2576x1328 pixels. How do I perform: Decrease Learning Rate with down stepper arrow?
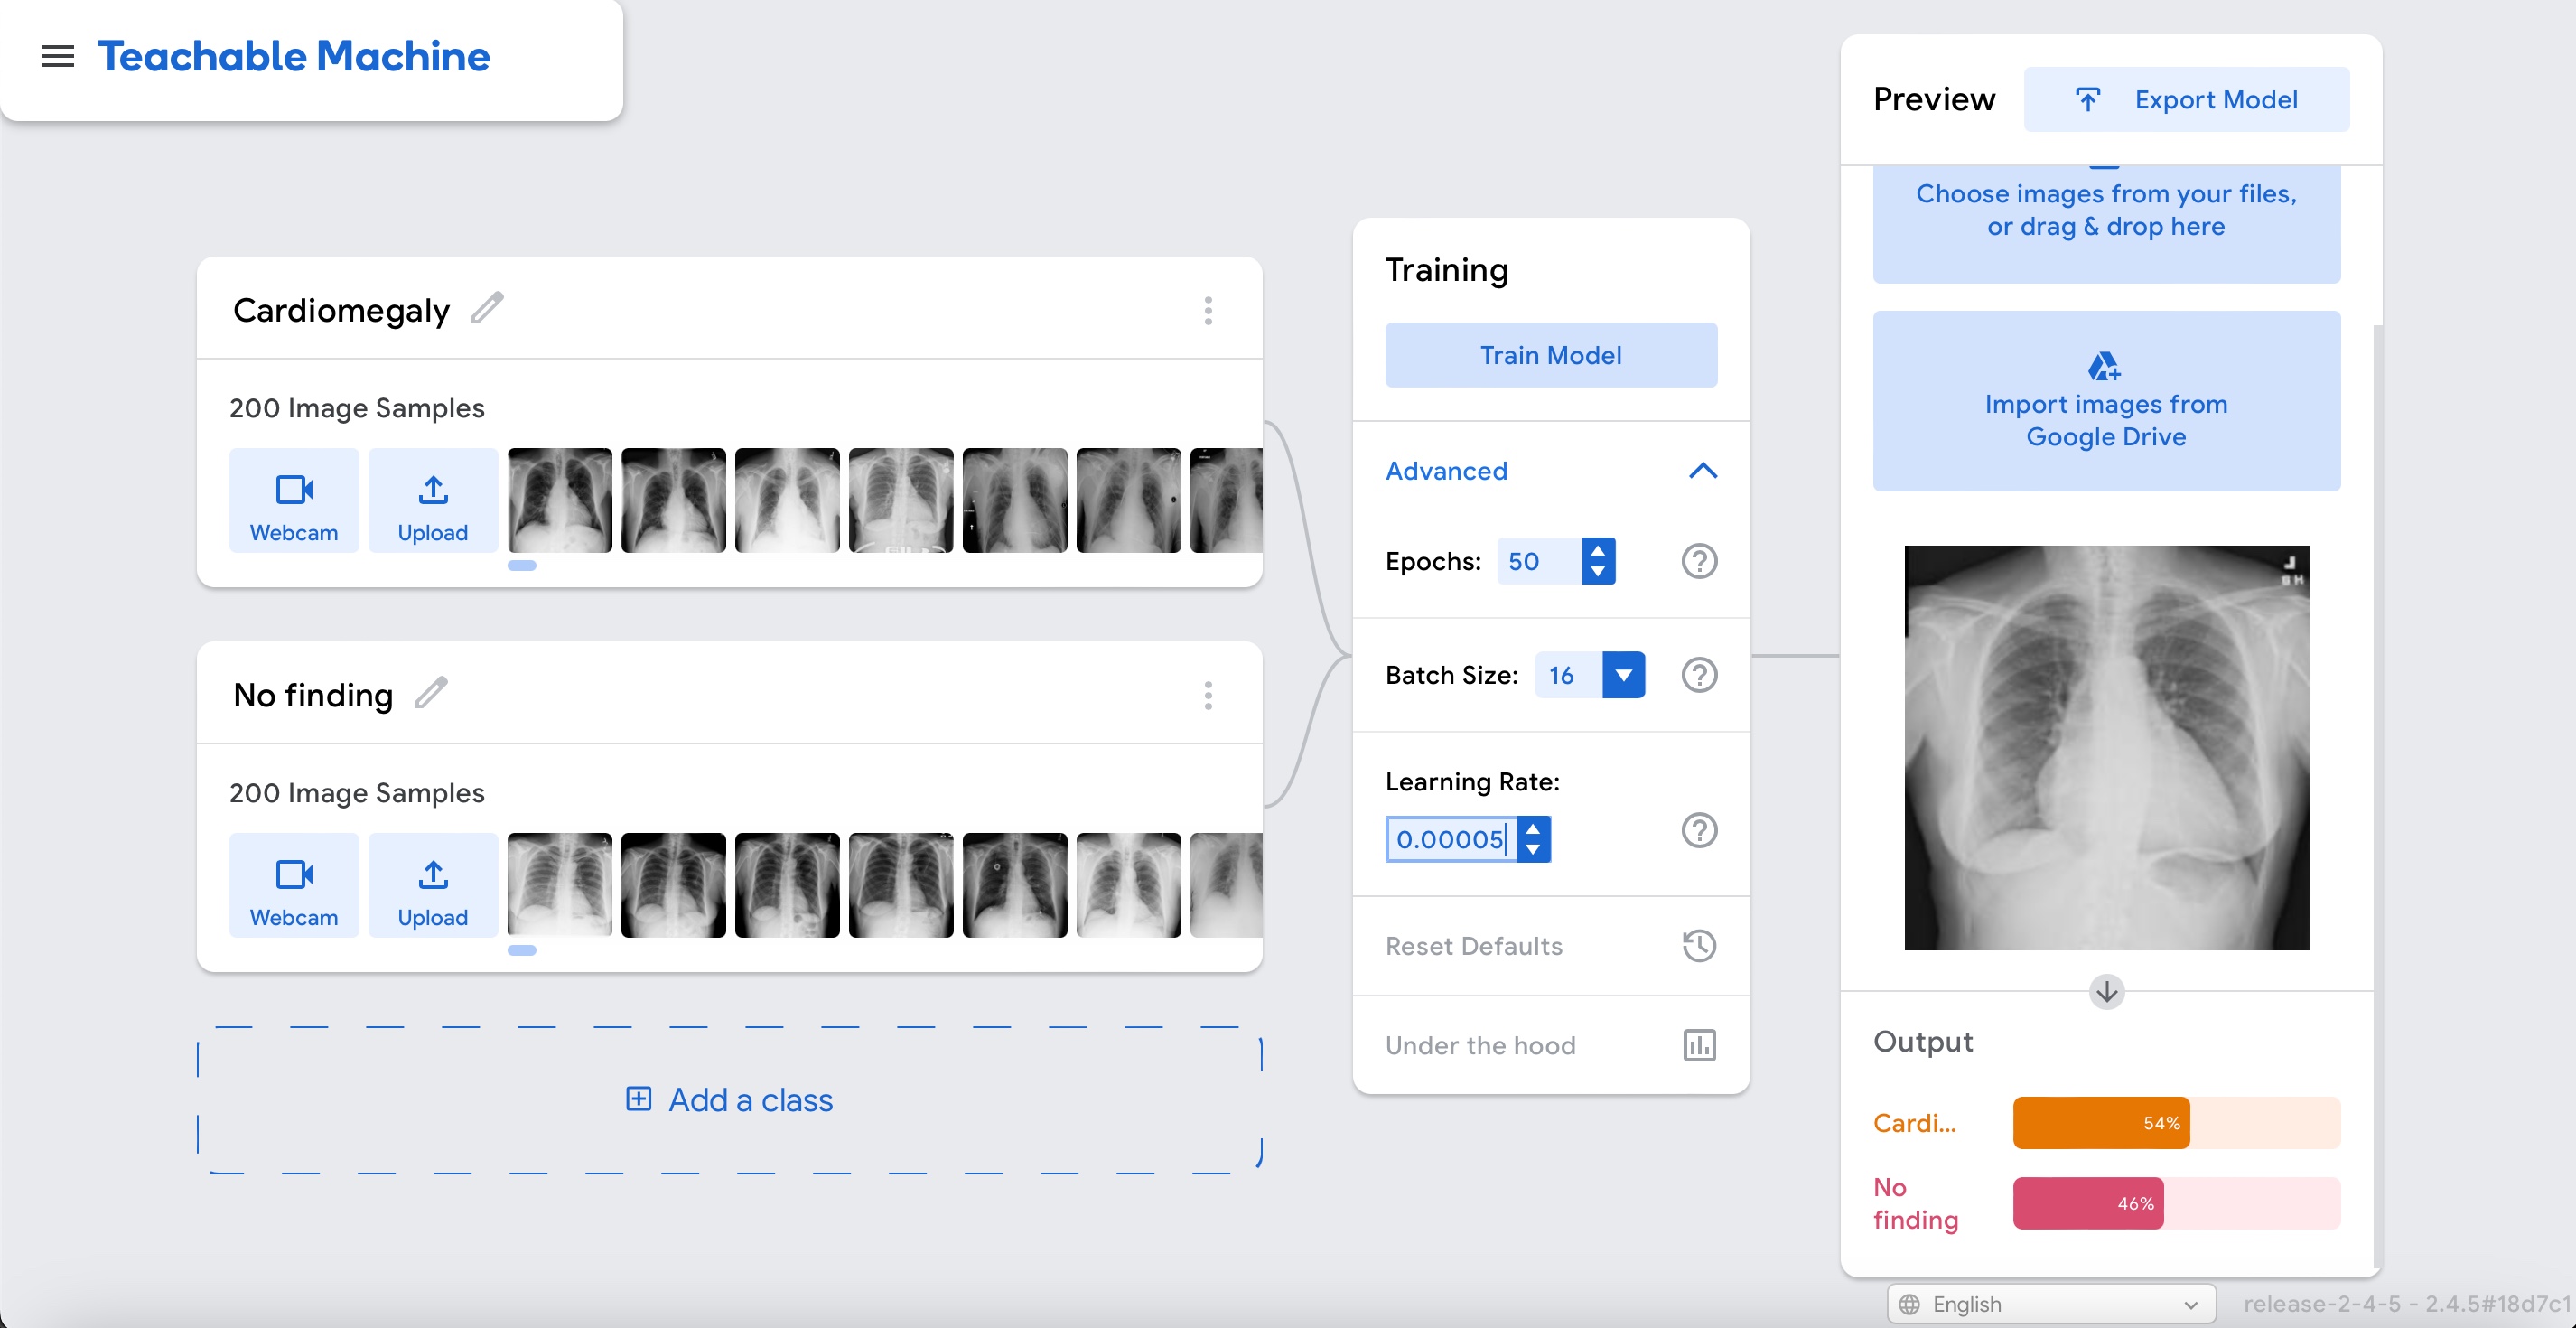(1533, 851)
